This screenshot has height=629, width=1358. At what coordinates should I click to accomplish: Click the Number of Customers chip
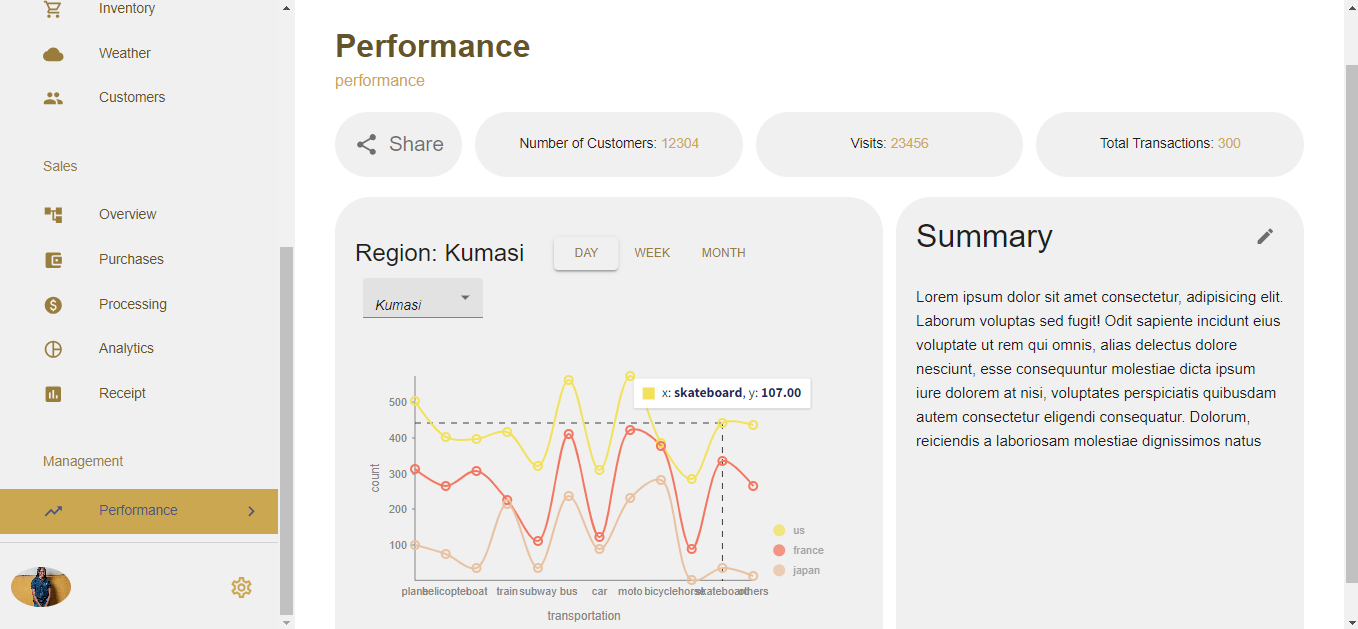608,144
